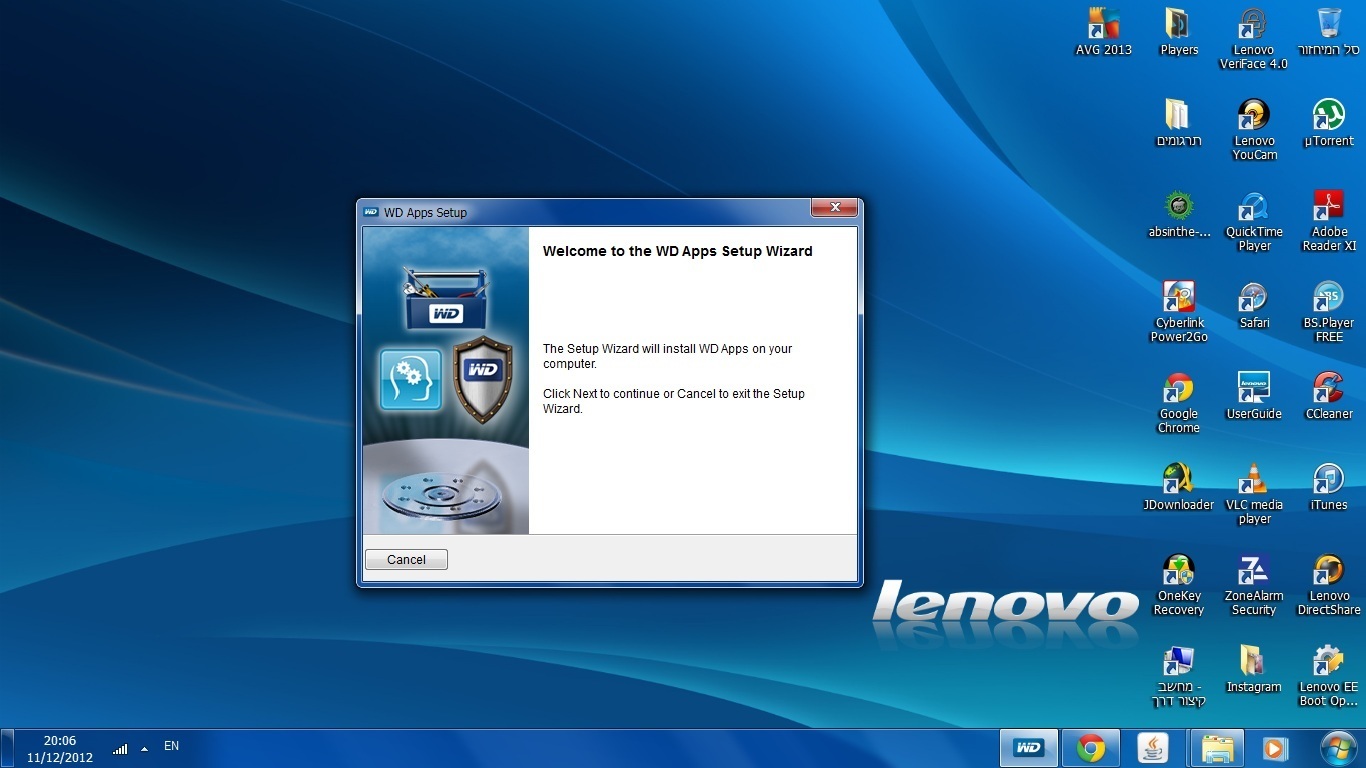Open AVG 2013 desktop shortcut
The image size is (1366, 768).
click(x=1104, y=32)
